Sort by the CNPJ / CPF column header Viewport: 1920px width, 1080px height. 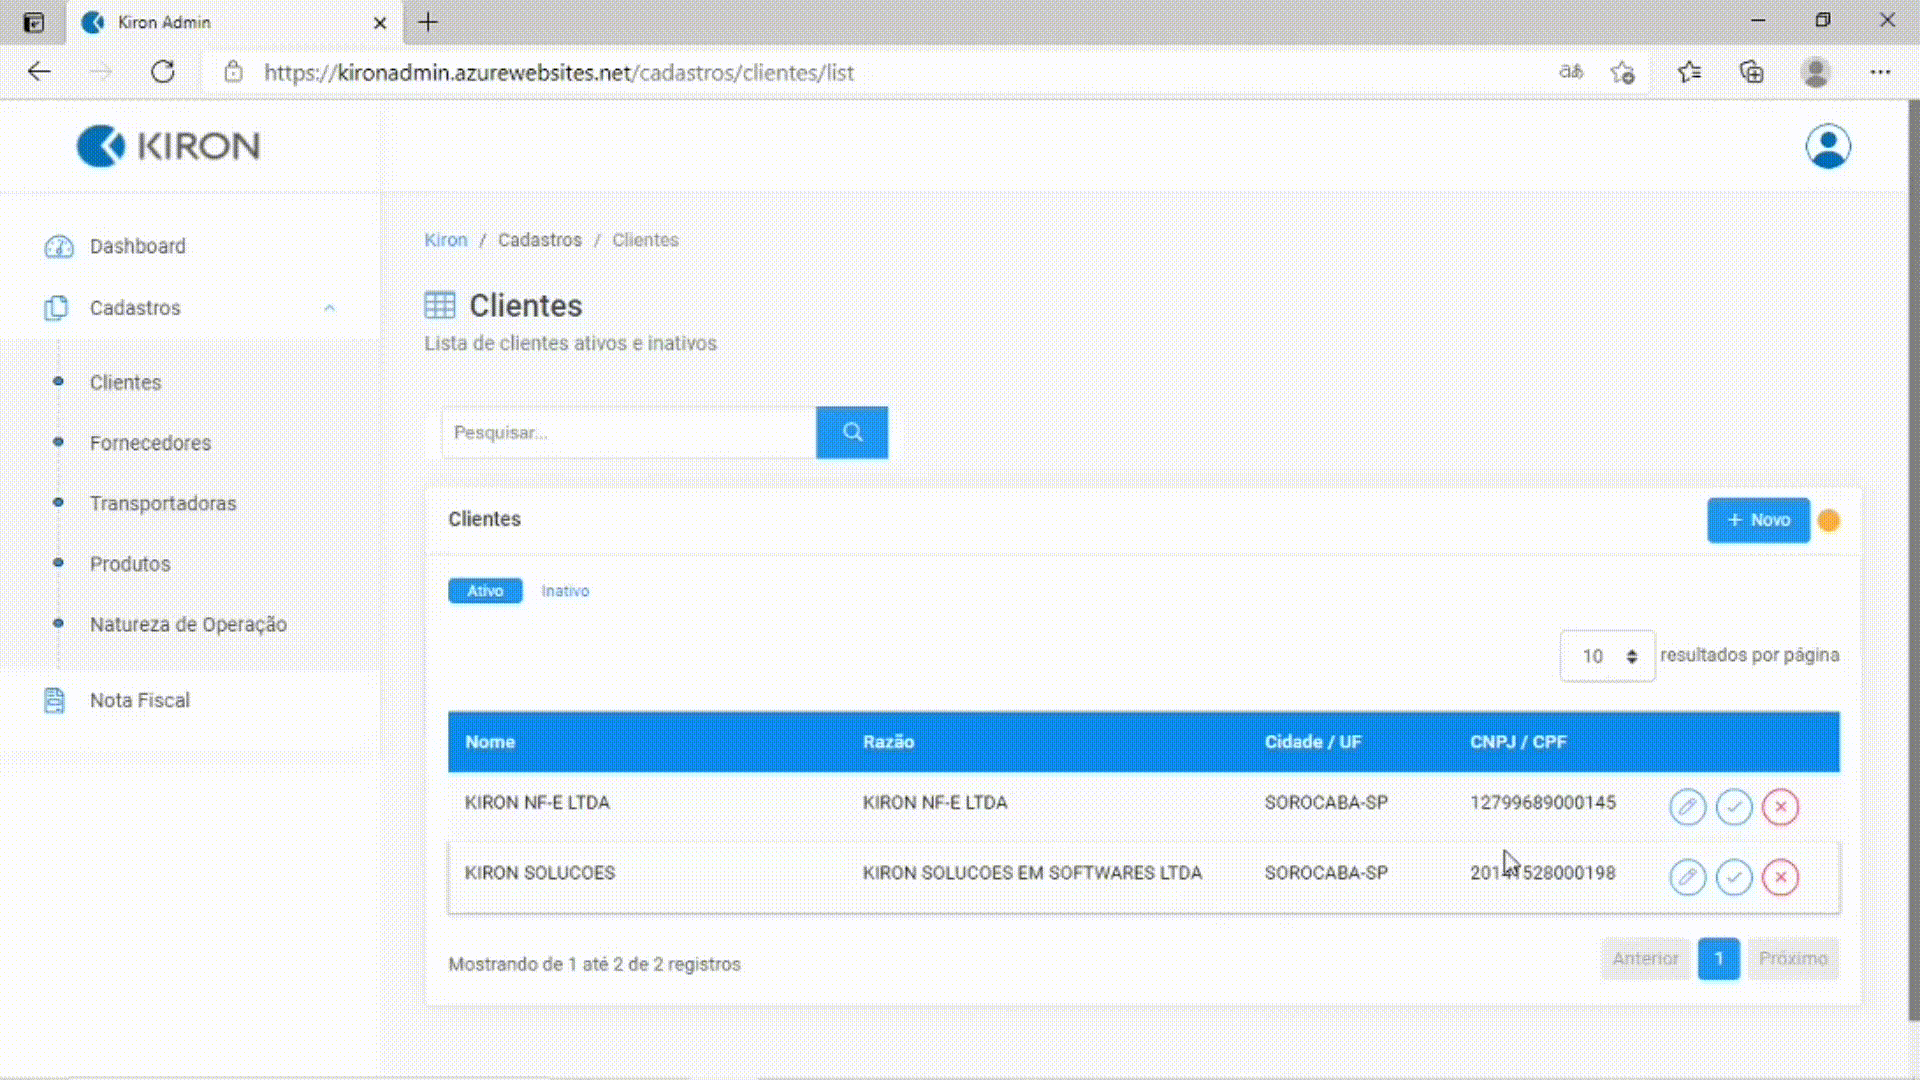pyautogui.click(x=1518, y=742)
